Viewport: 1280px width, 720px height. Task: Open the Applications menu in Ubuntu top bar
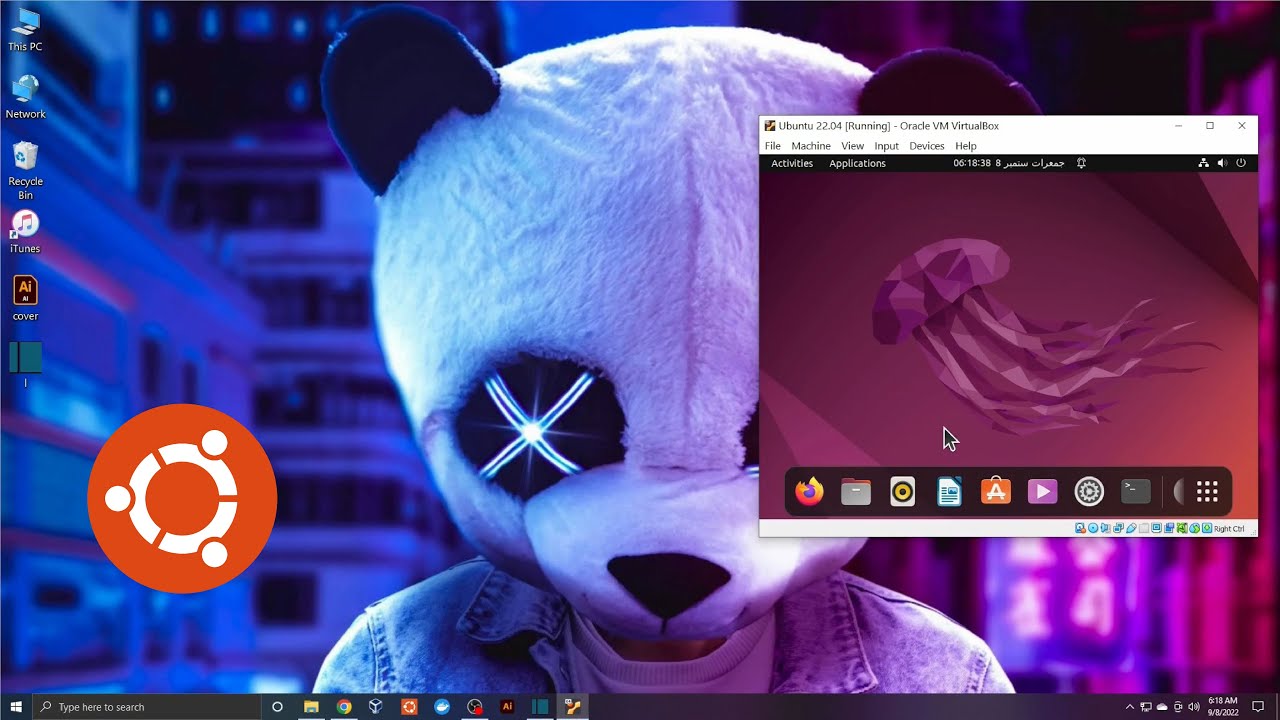(857, 163)
